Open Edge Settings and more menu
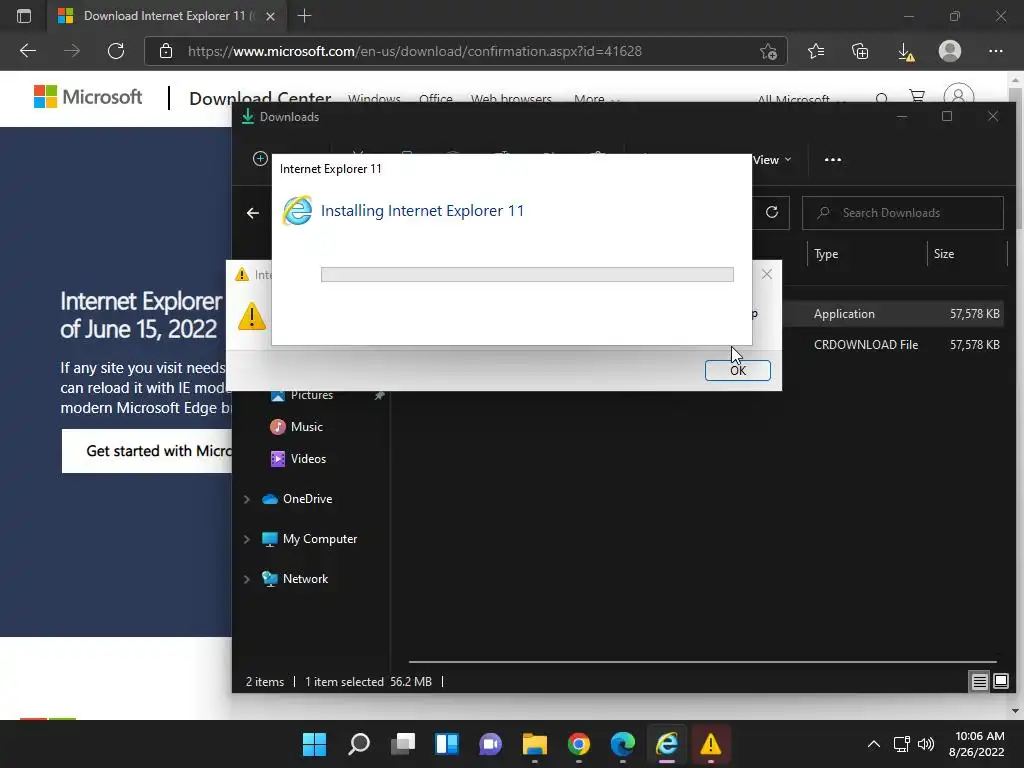This screenshot has width=1024, height=768. [x=995, y=51]
